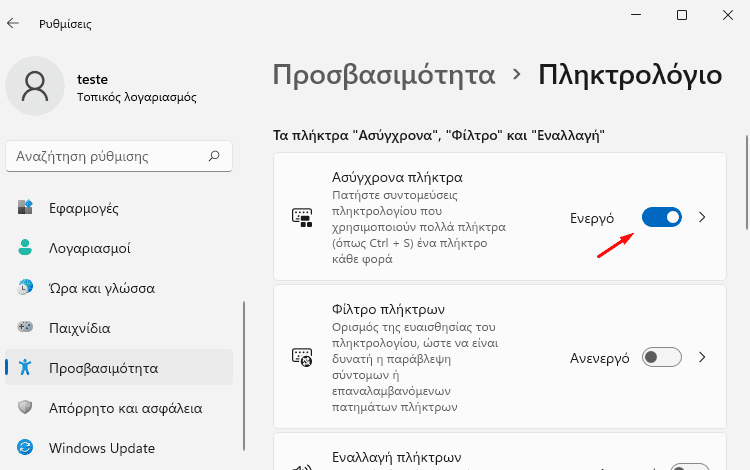Click the Απόρρητο και ασφάλεια shield icon
750x470 pixels.
[26, 408]
